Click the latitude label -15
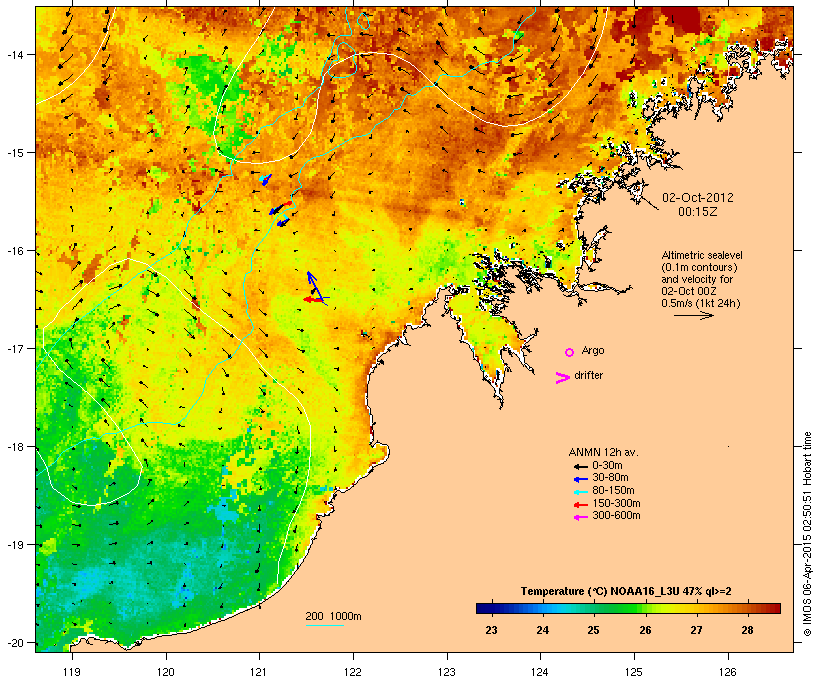Image resolution: width=820 pixels, height=680 pixels. point(15,153)
